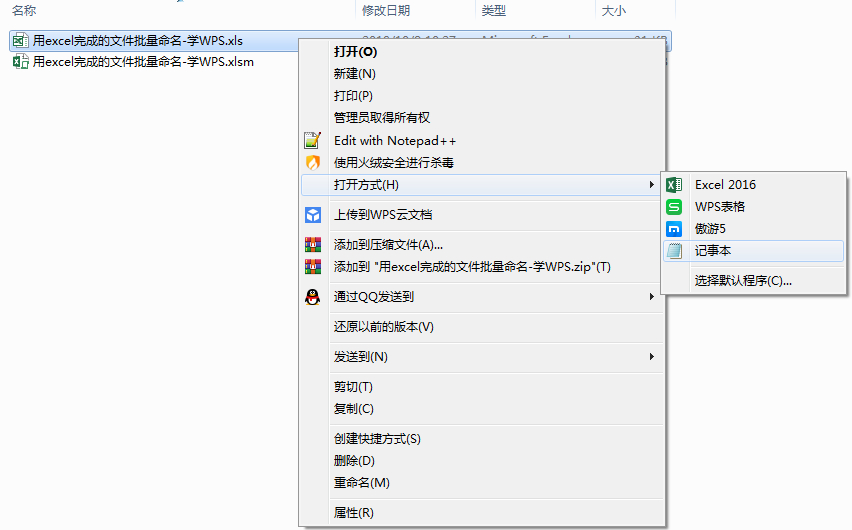Click archive icon beside 添加到压缩文件(A)
Screen dimensions: 852x530
[312, 245]
